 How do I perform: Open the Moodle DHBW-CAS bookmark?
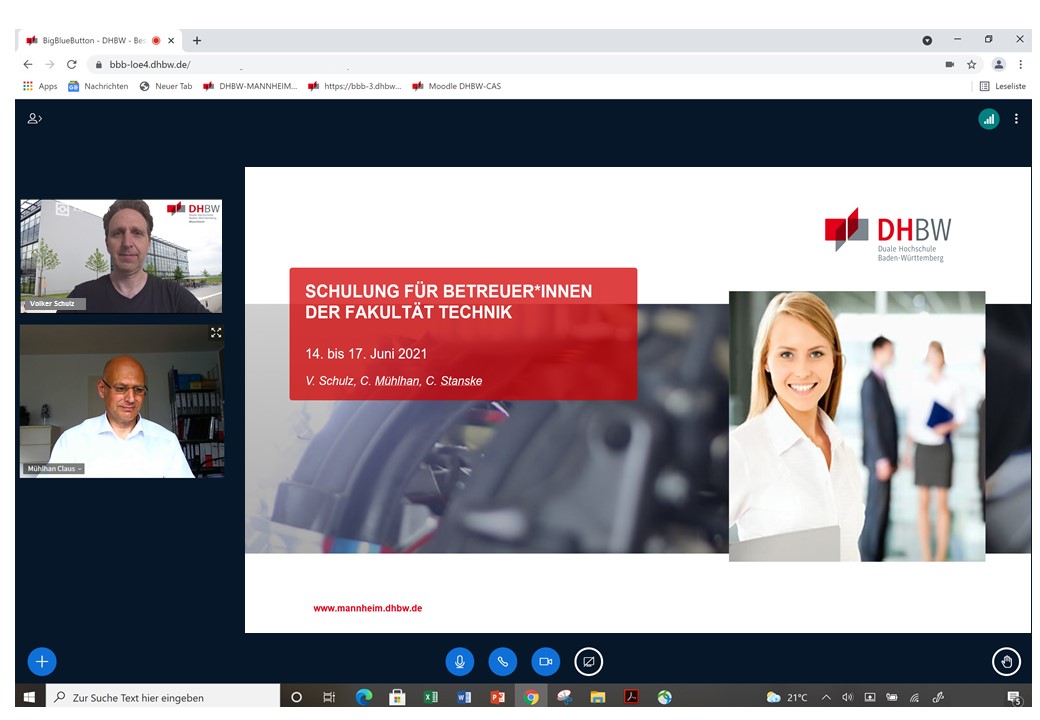[x=457, y=86]
